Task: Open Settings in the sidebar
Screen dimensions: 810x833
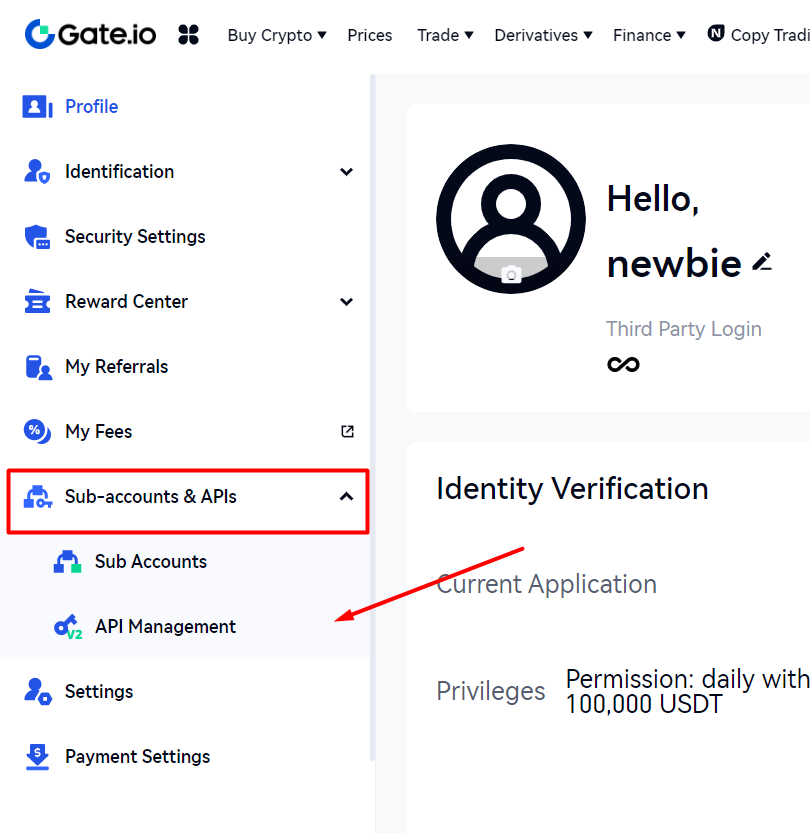Action: pyautogui.click(x=98, y=692)
